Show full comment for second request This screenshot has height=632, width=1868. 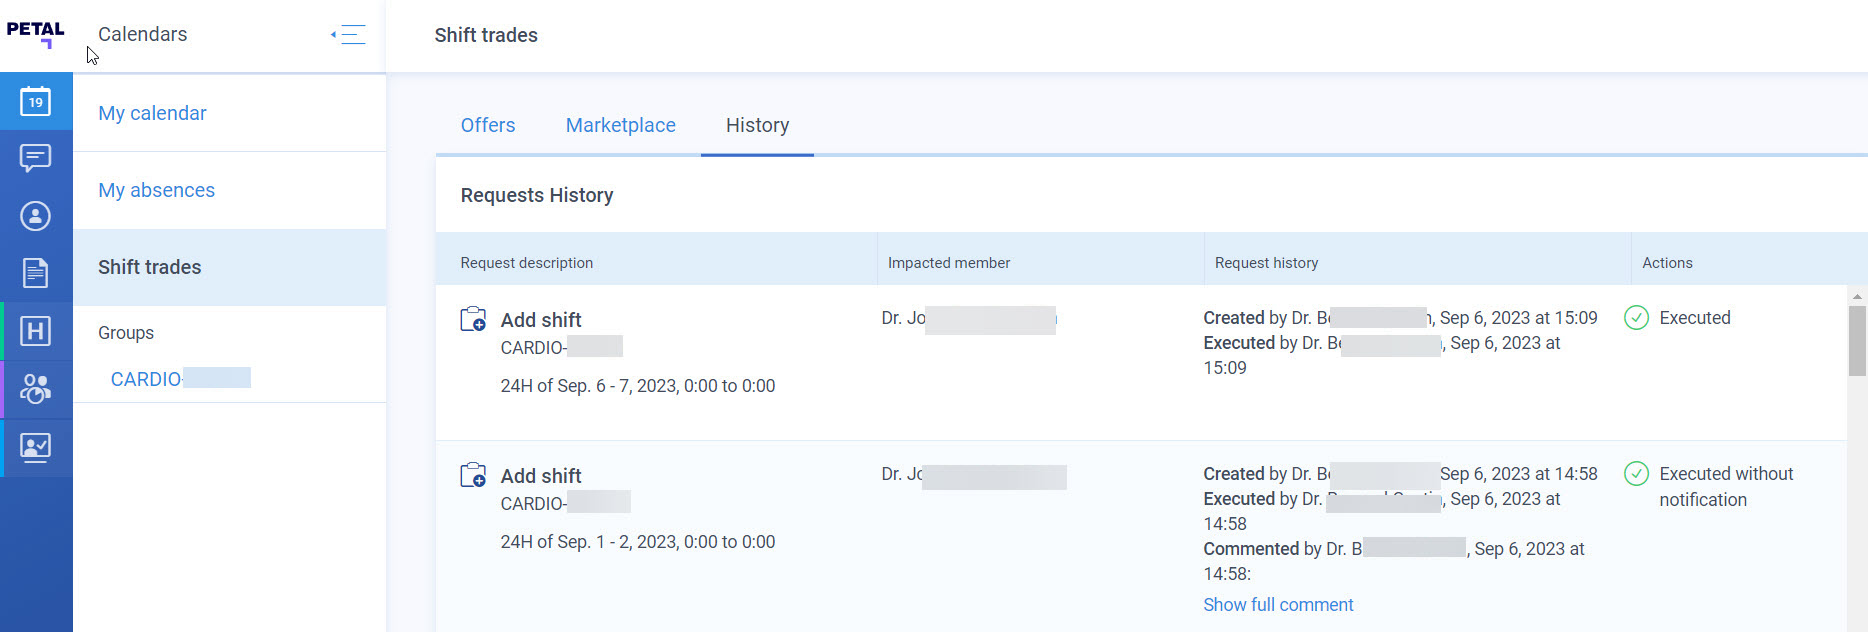coord(1278,605)
